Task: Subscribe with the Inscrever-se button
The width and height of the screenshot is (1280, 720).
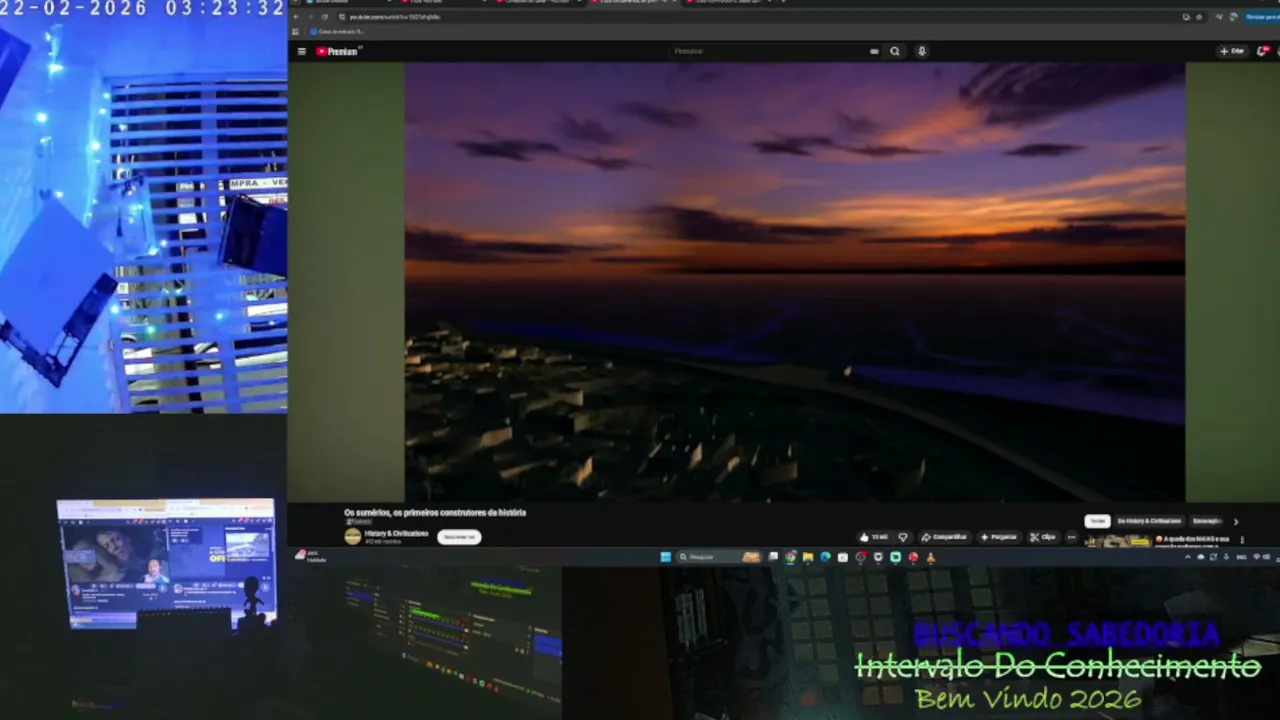Action: coord(459,537)
